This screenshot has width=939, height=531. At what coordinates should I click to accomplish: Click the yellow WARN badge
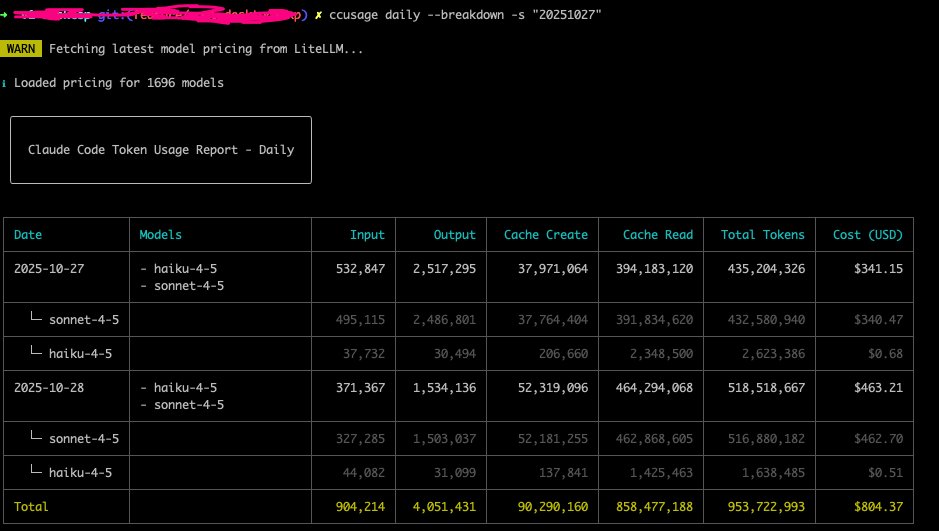coord(21,49)
